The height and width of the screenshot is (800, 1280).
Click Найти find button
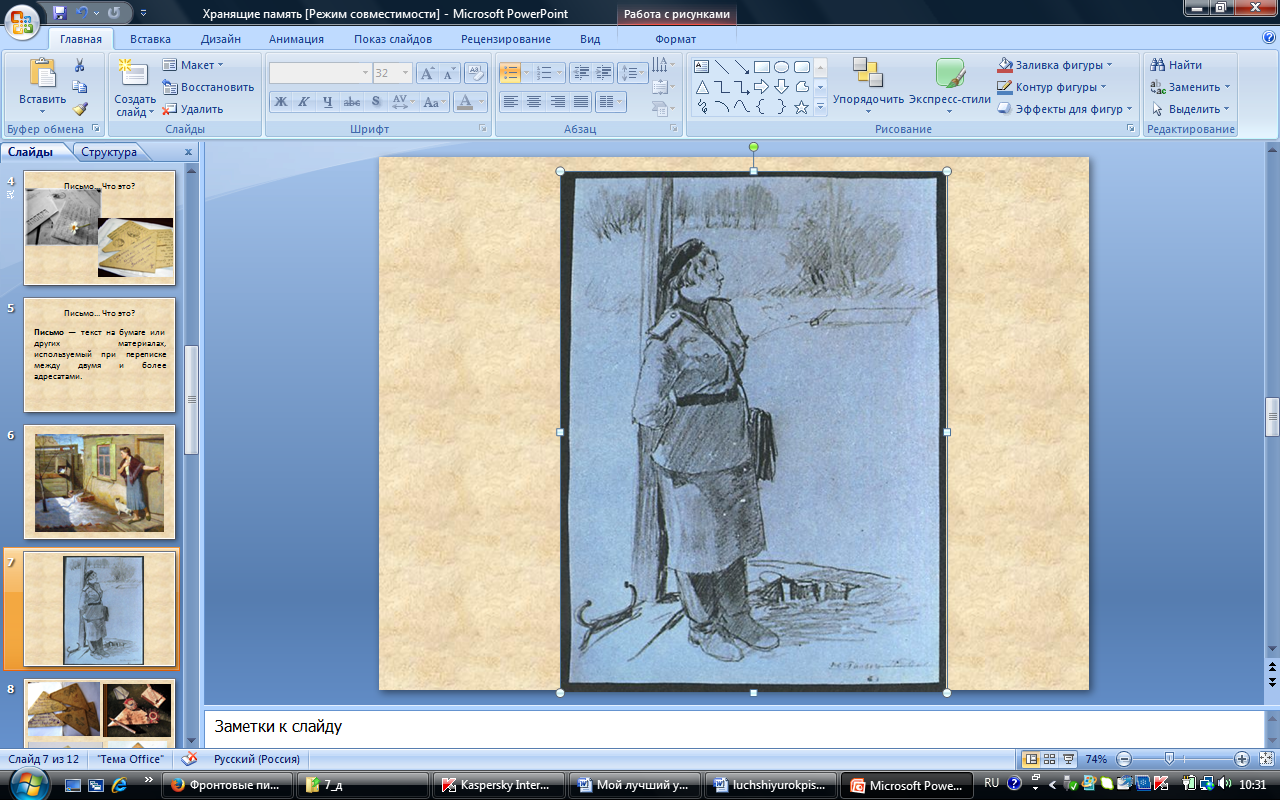tap(1177, 65)
